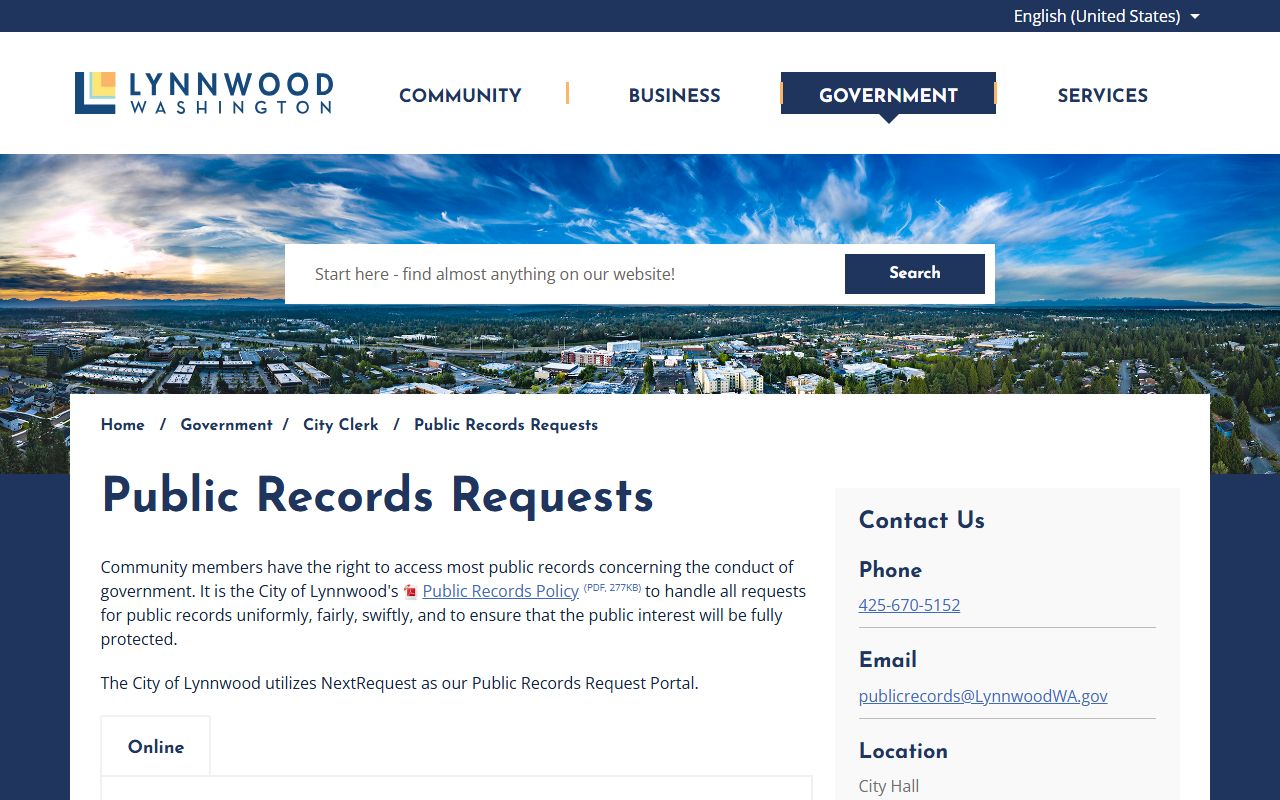Click the Lynnwood Washington logo
1280x800 pixels.
pyautogui.click(x=204, y=93)
